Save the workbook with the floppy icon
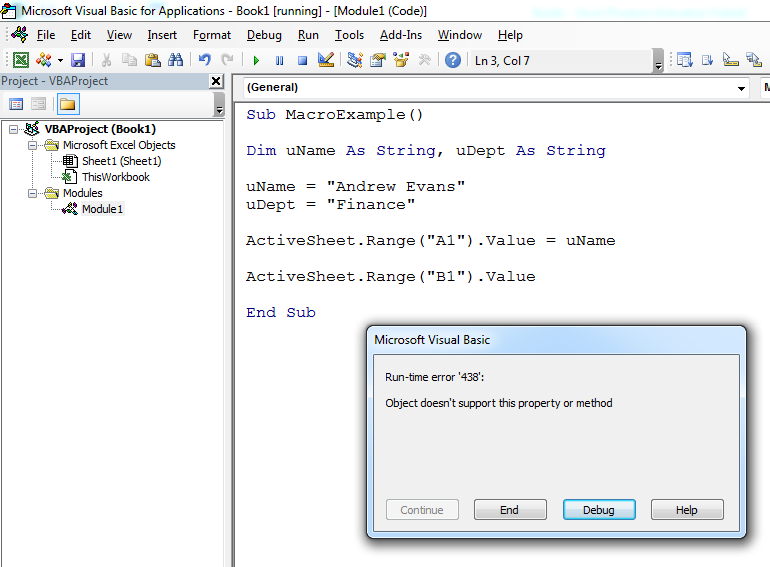 (78, 60)
